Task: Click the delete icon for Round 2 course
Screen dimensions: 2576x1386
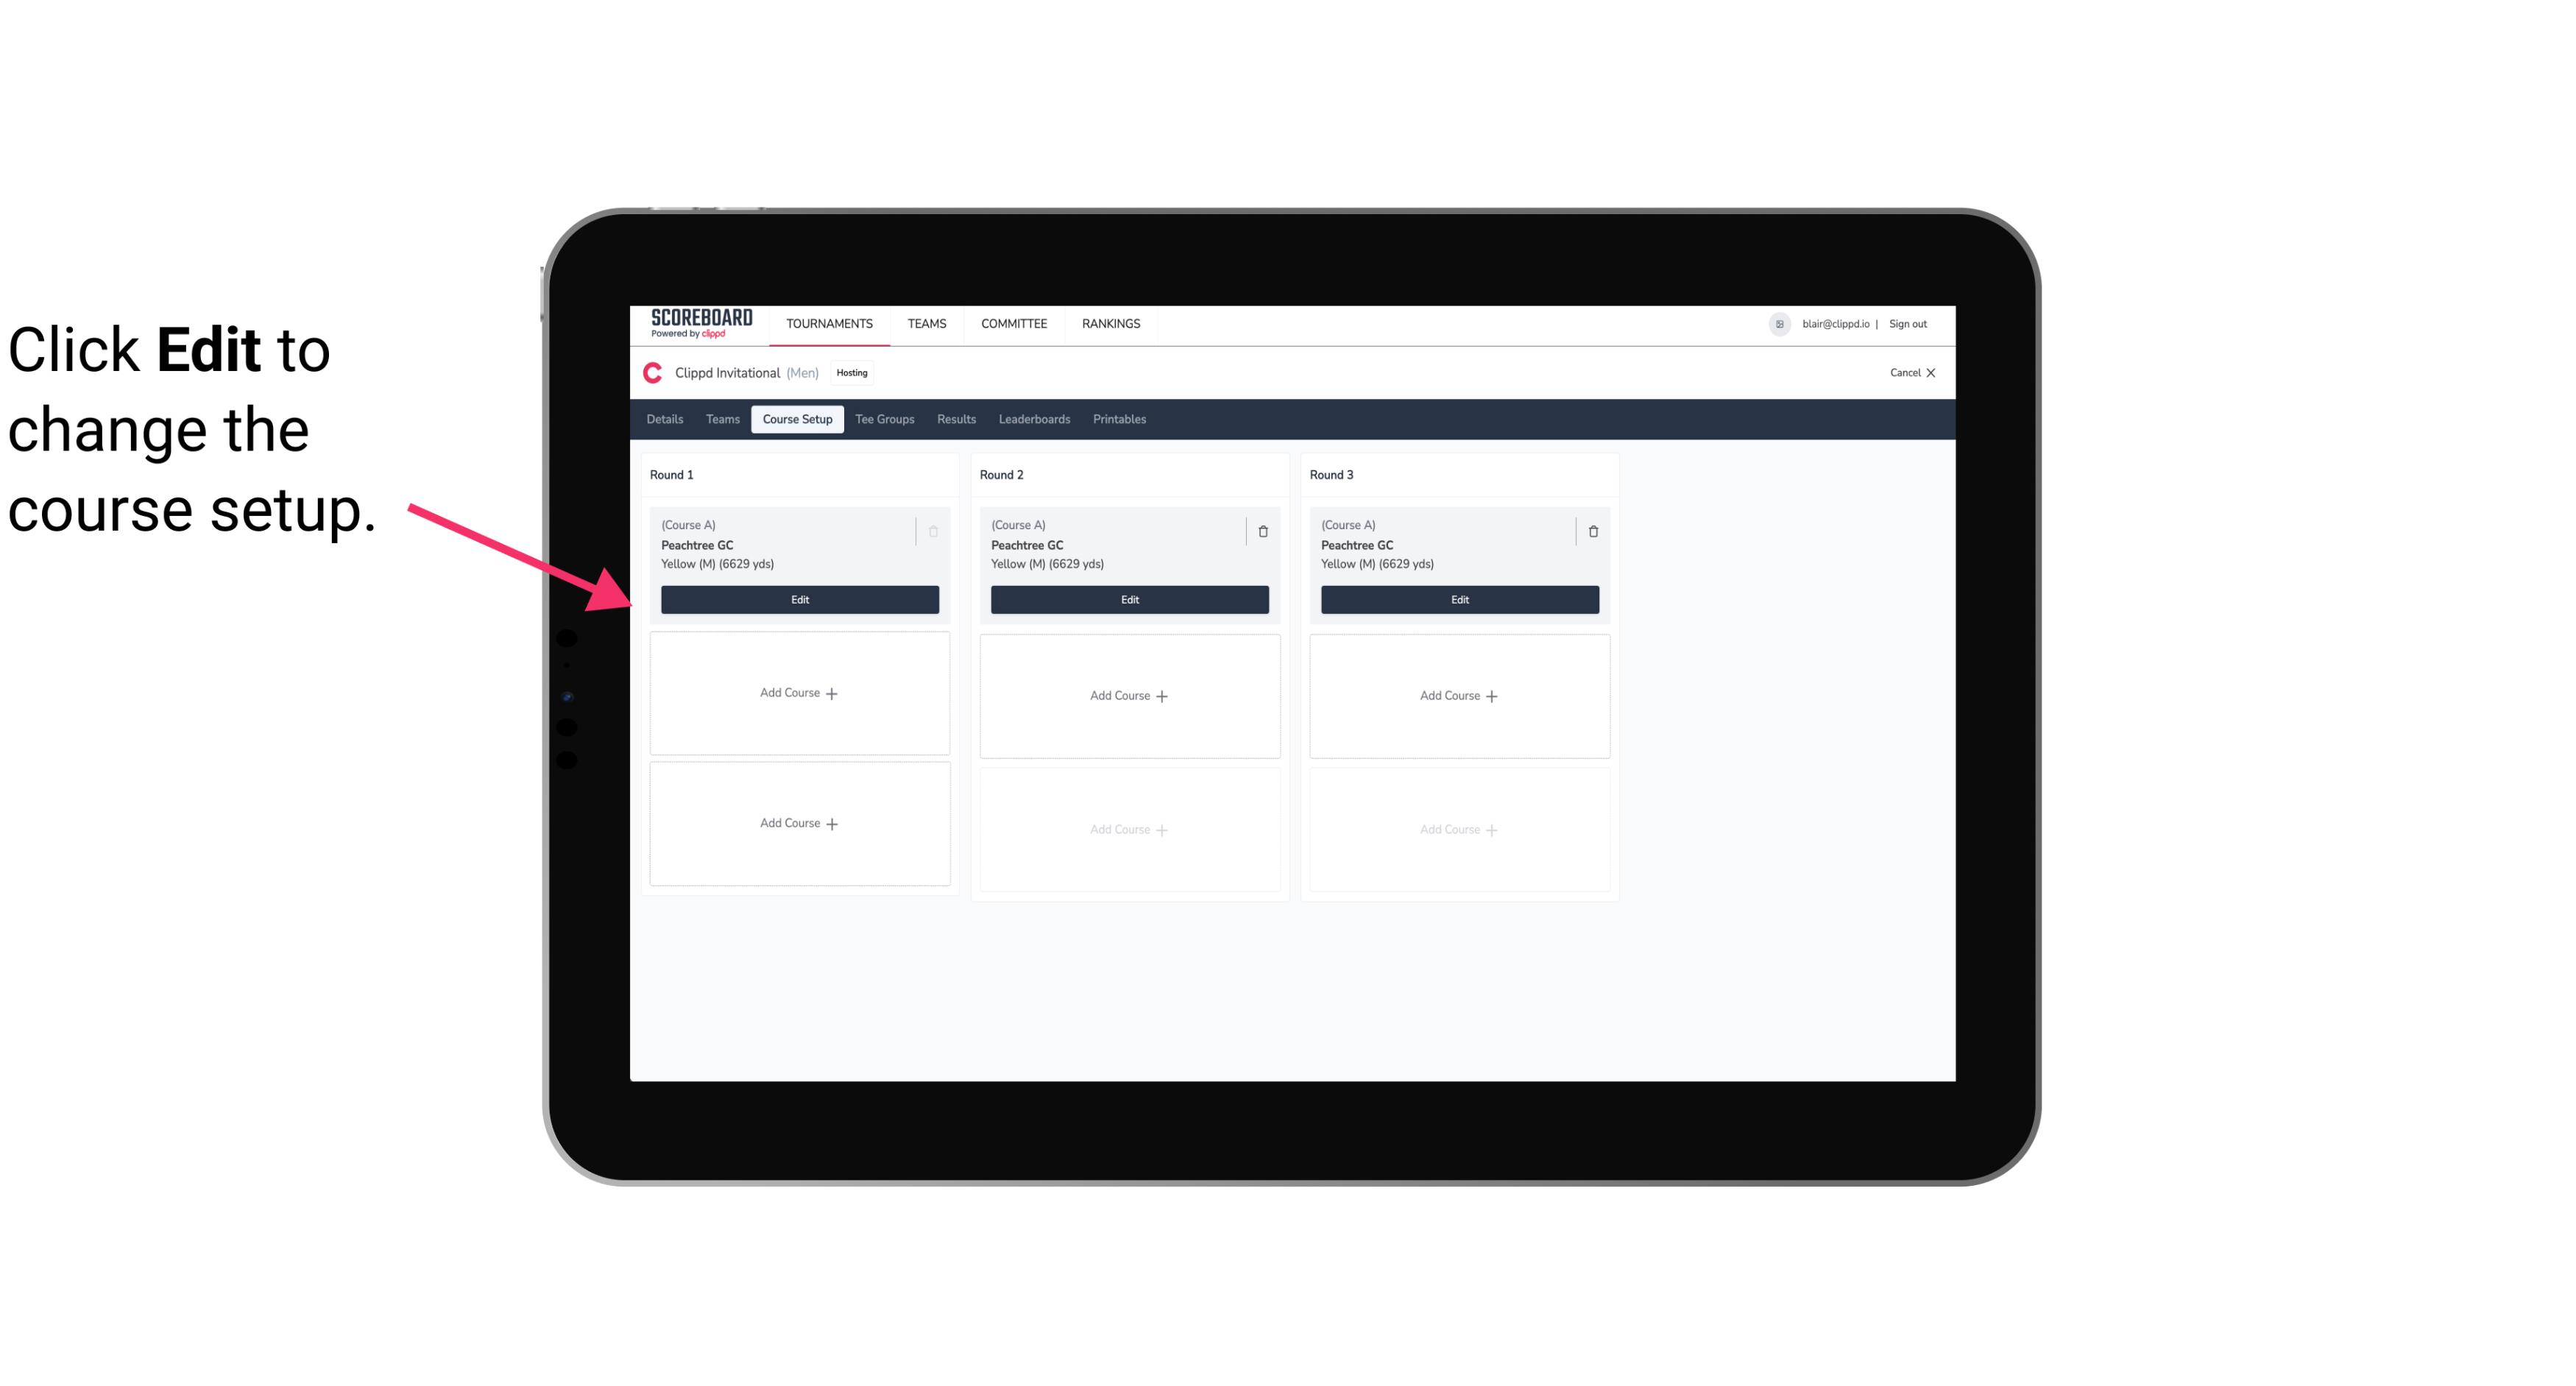Action: [x=1261, y=531]
